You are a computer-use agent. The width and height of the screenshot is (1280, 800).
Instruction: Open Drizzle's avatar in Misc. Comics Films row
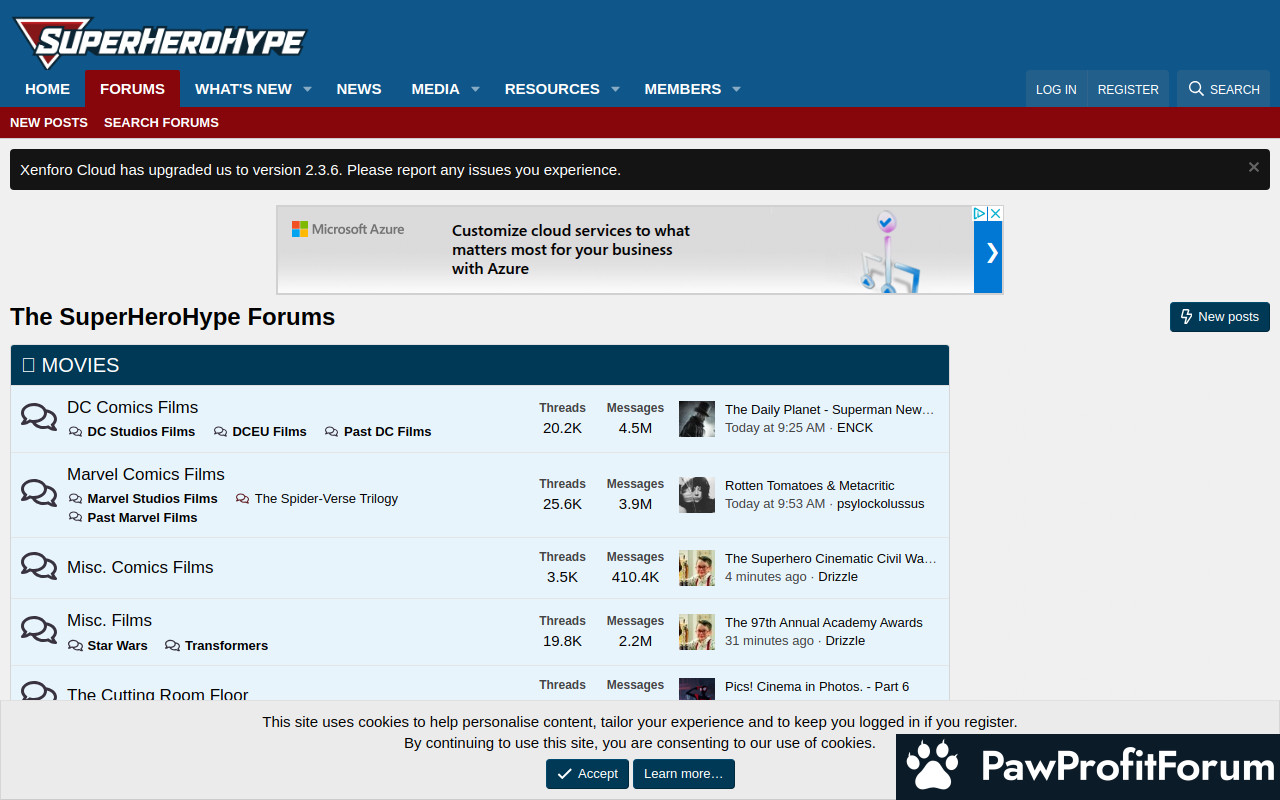click(697, 568)
